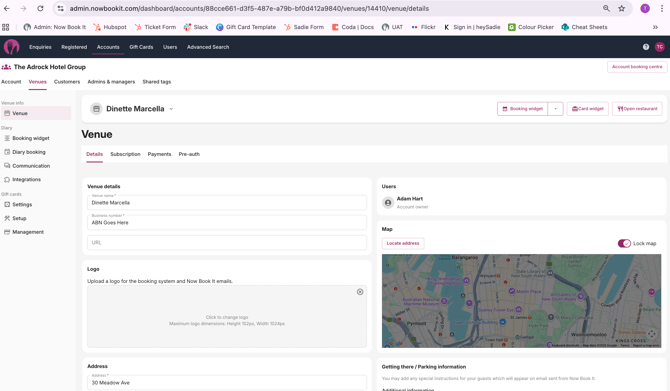Click the Account booking centre button

point(637,67)
